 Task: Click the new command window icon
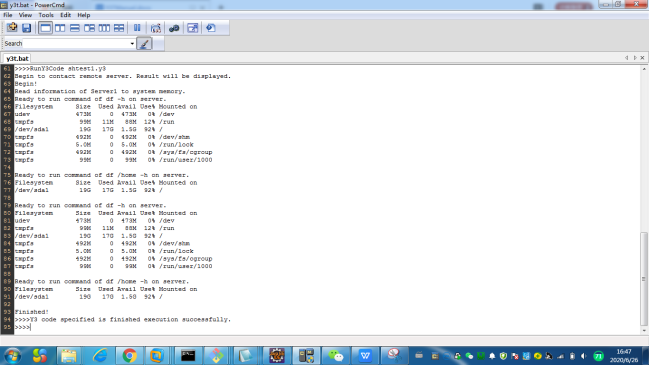12,28
